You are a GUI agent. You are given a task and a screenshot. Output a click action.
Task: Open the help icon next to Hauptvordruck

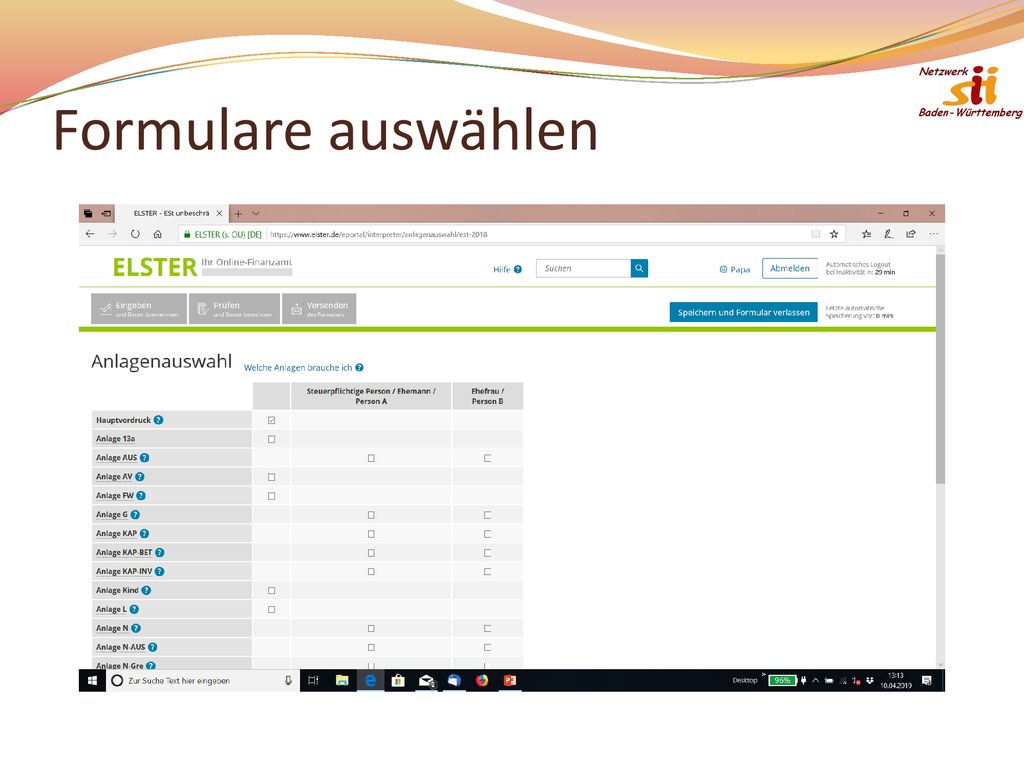tap(159, 420)
